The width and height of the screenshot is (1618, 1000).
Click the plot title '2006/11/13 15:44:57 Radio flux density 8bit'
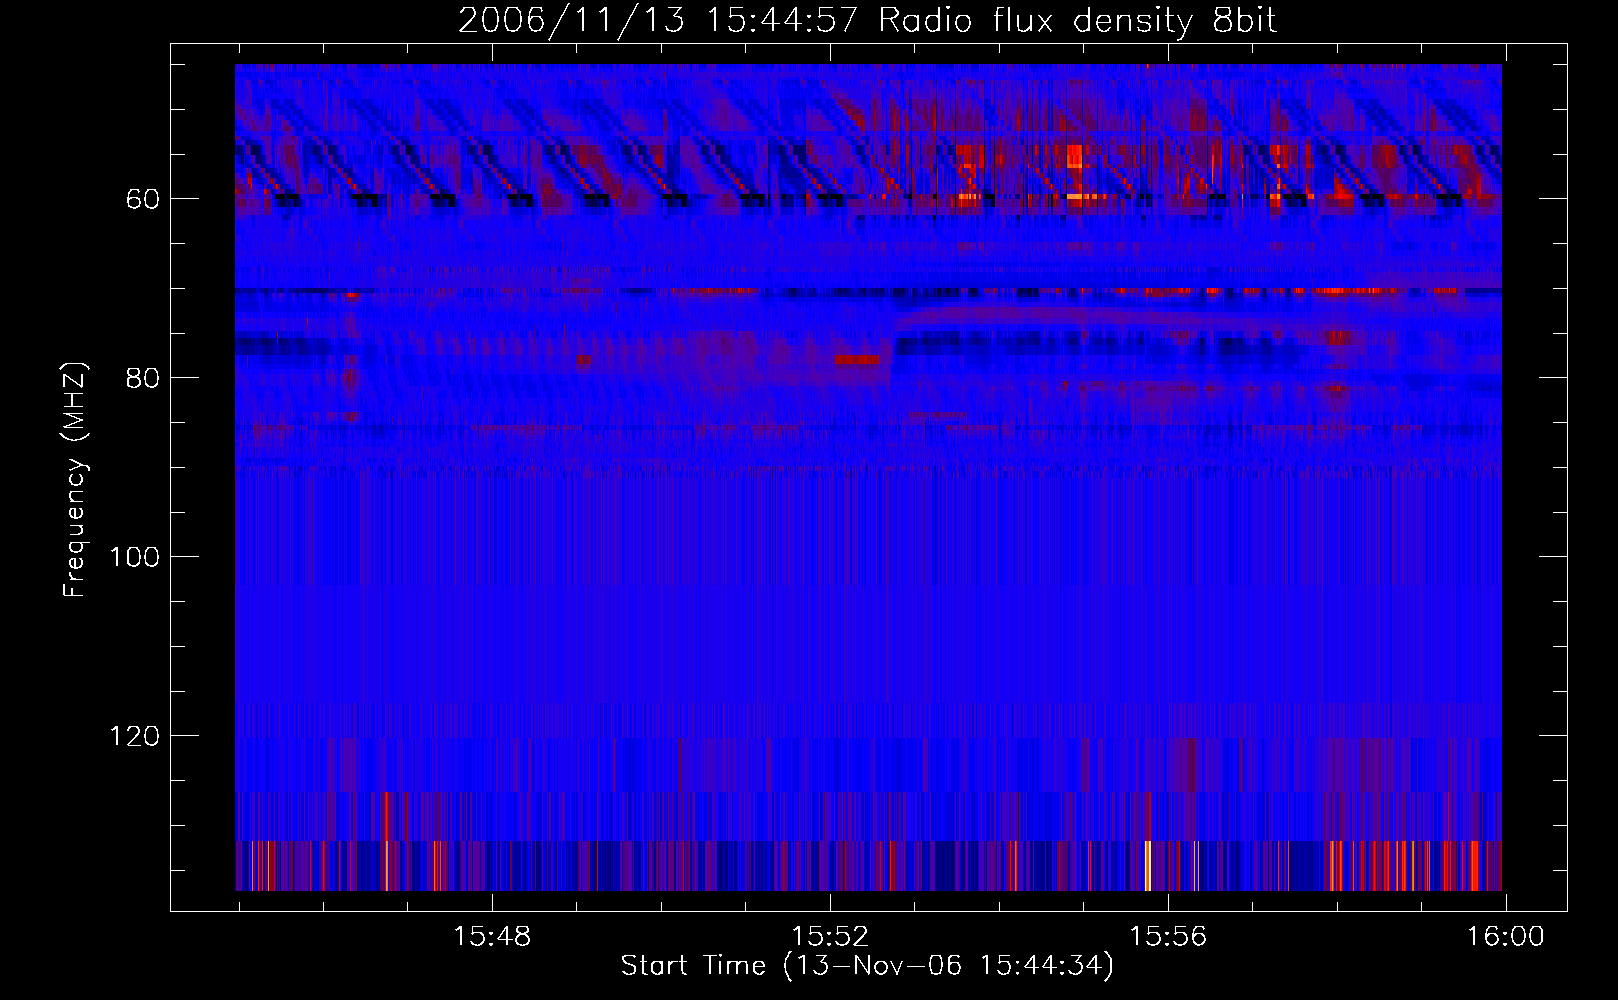(867, 20)
